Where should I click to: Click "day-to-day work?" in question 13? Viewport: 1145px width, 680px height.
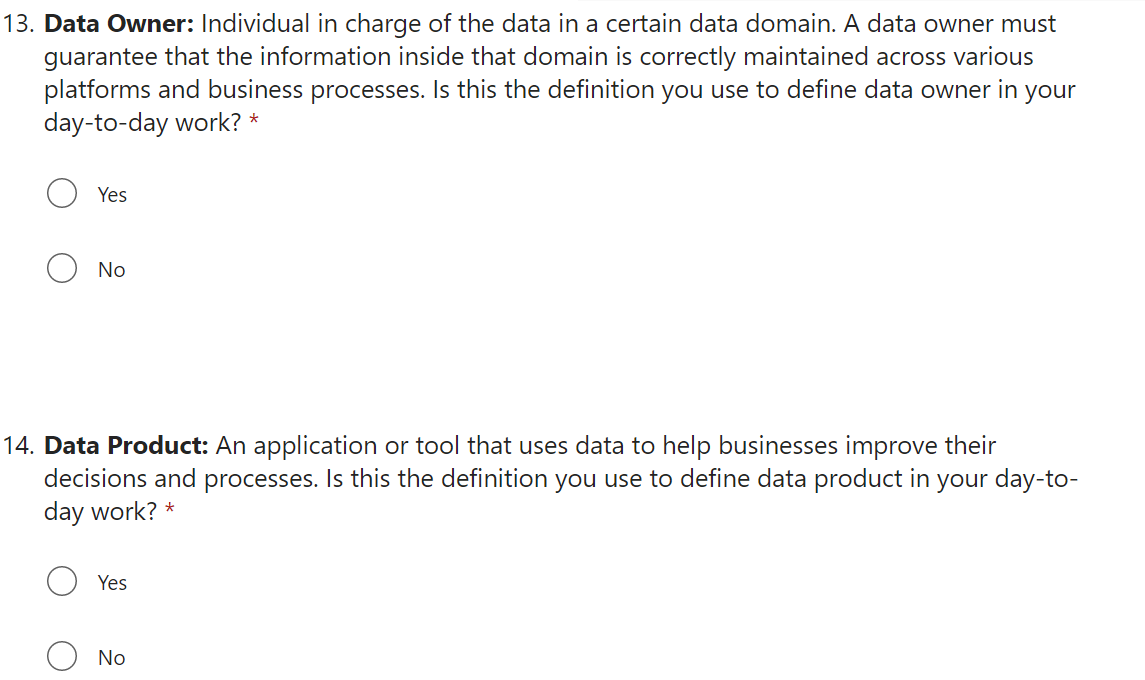pos(142,124)
